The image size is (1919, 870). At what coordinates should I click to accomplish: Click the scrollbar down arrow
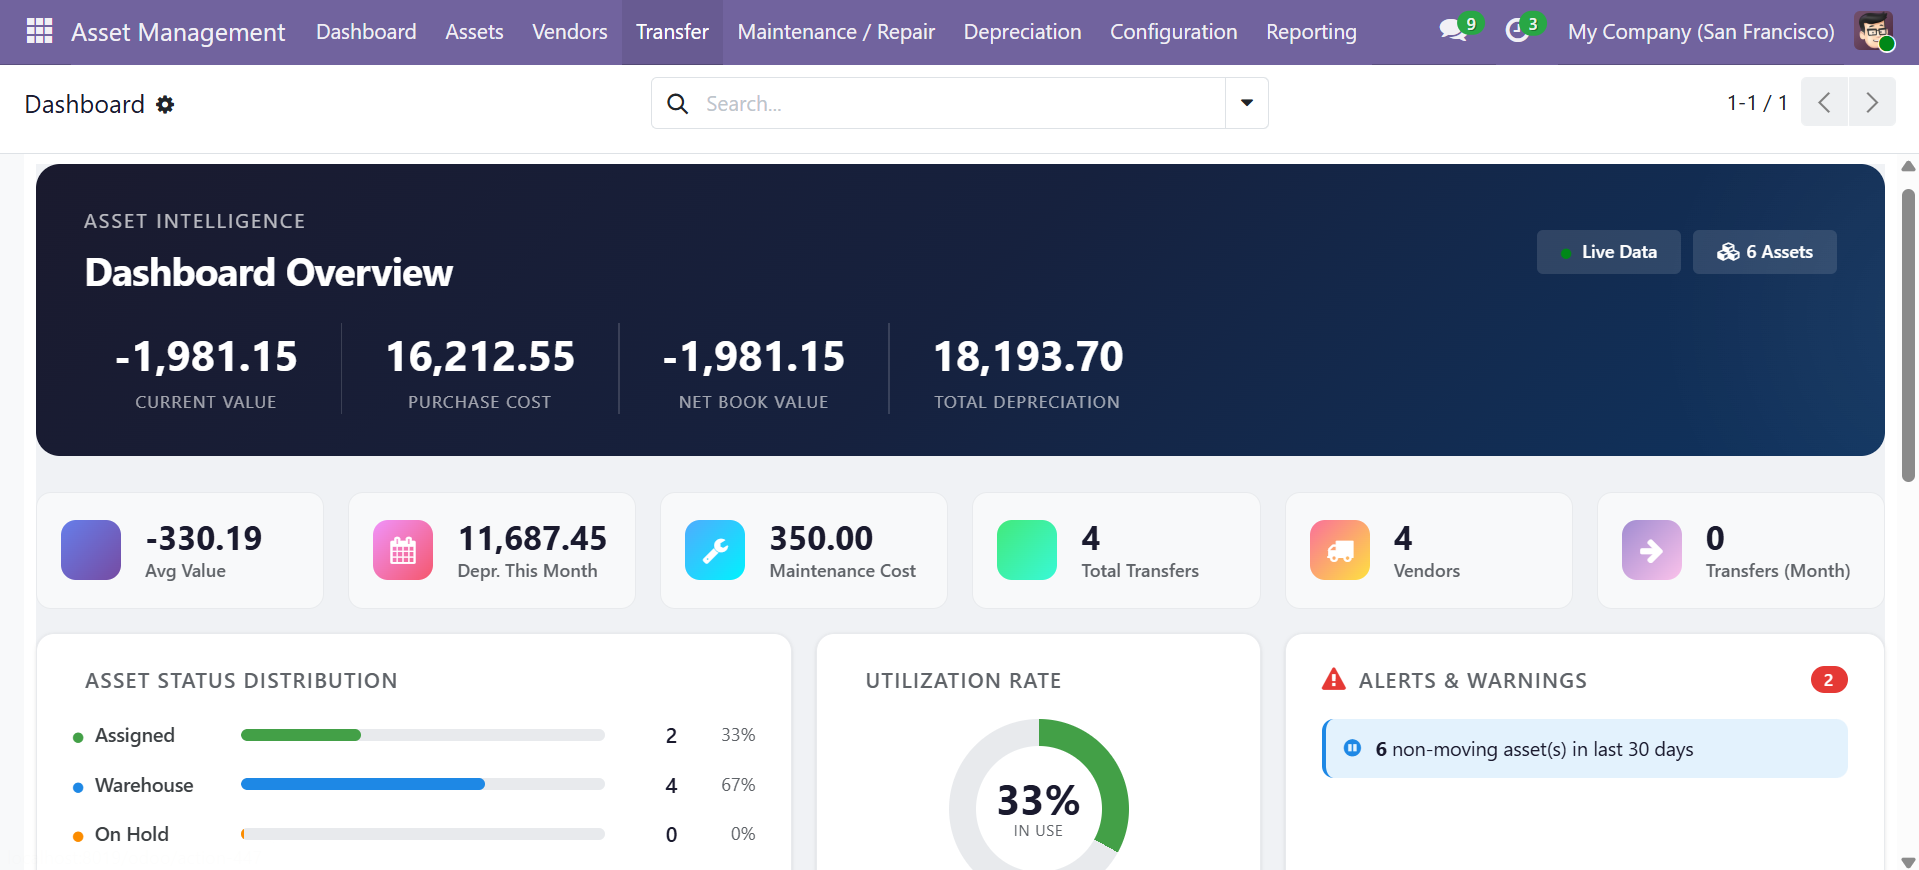[1908, 862]
